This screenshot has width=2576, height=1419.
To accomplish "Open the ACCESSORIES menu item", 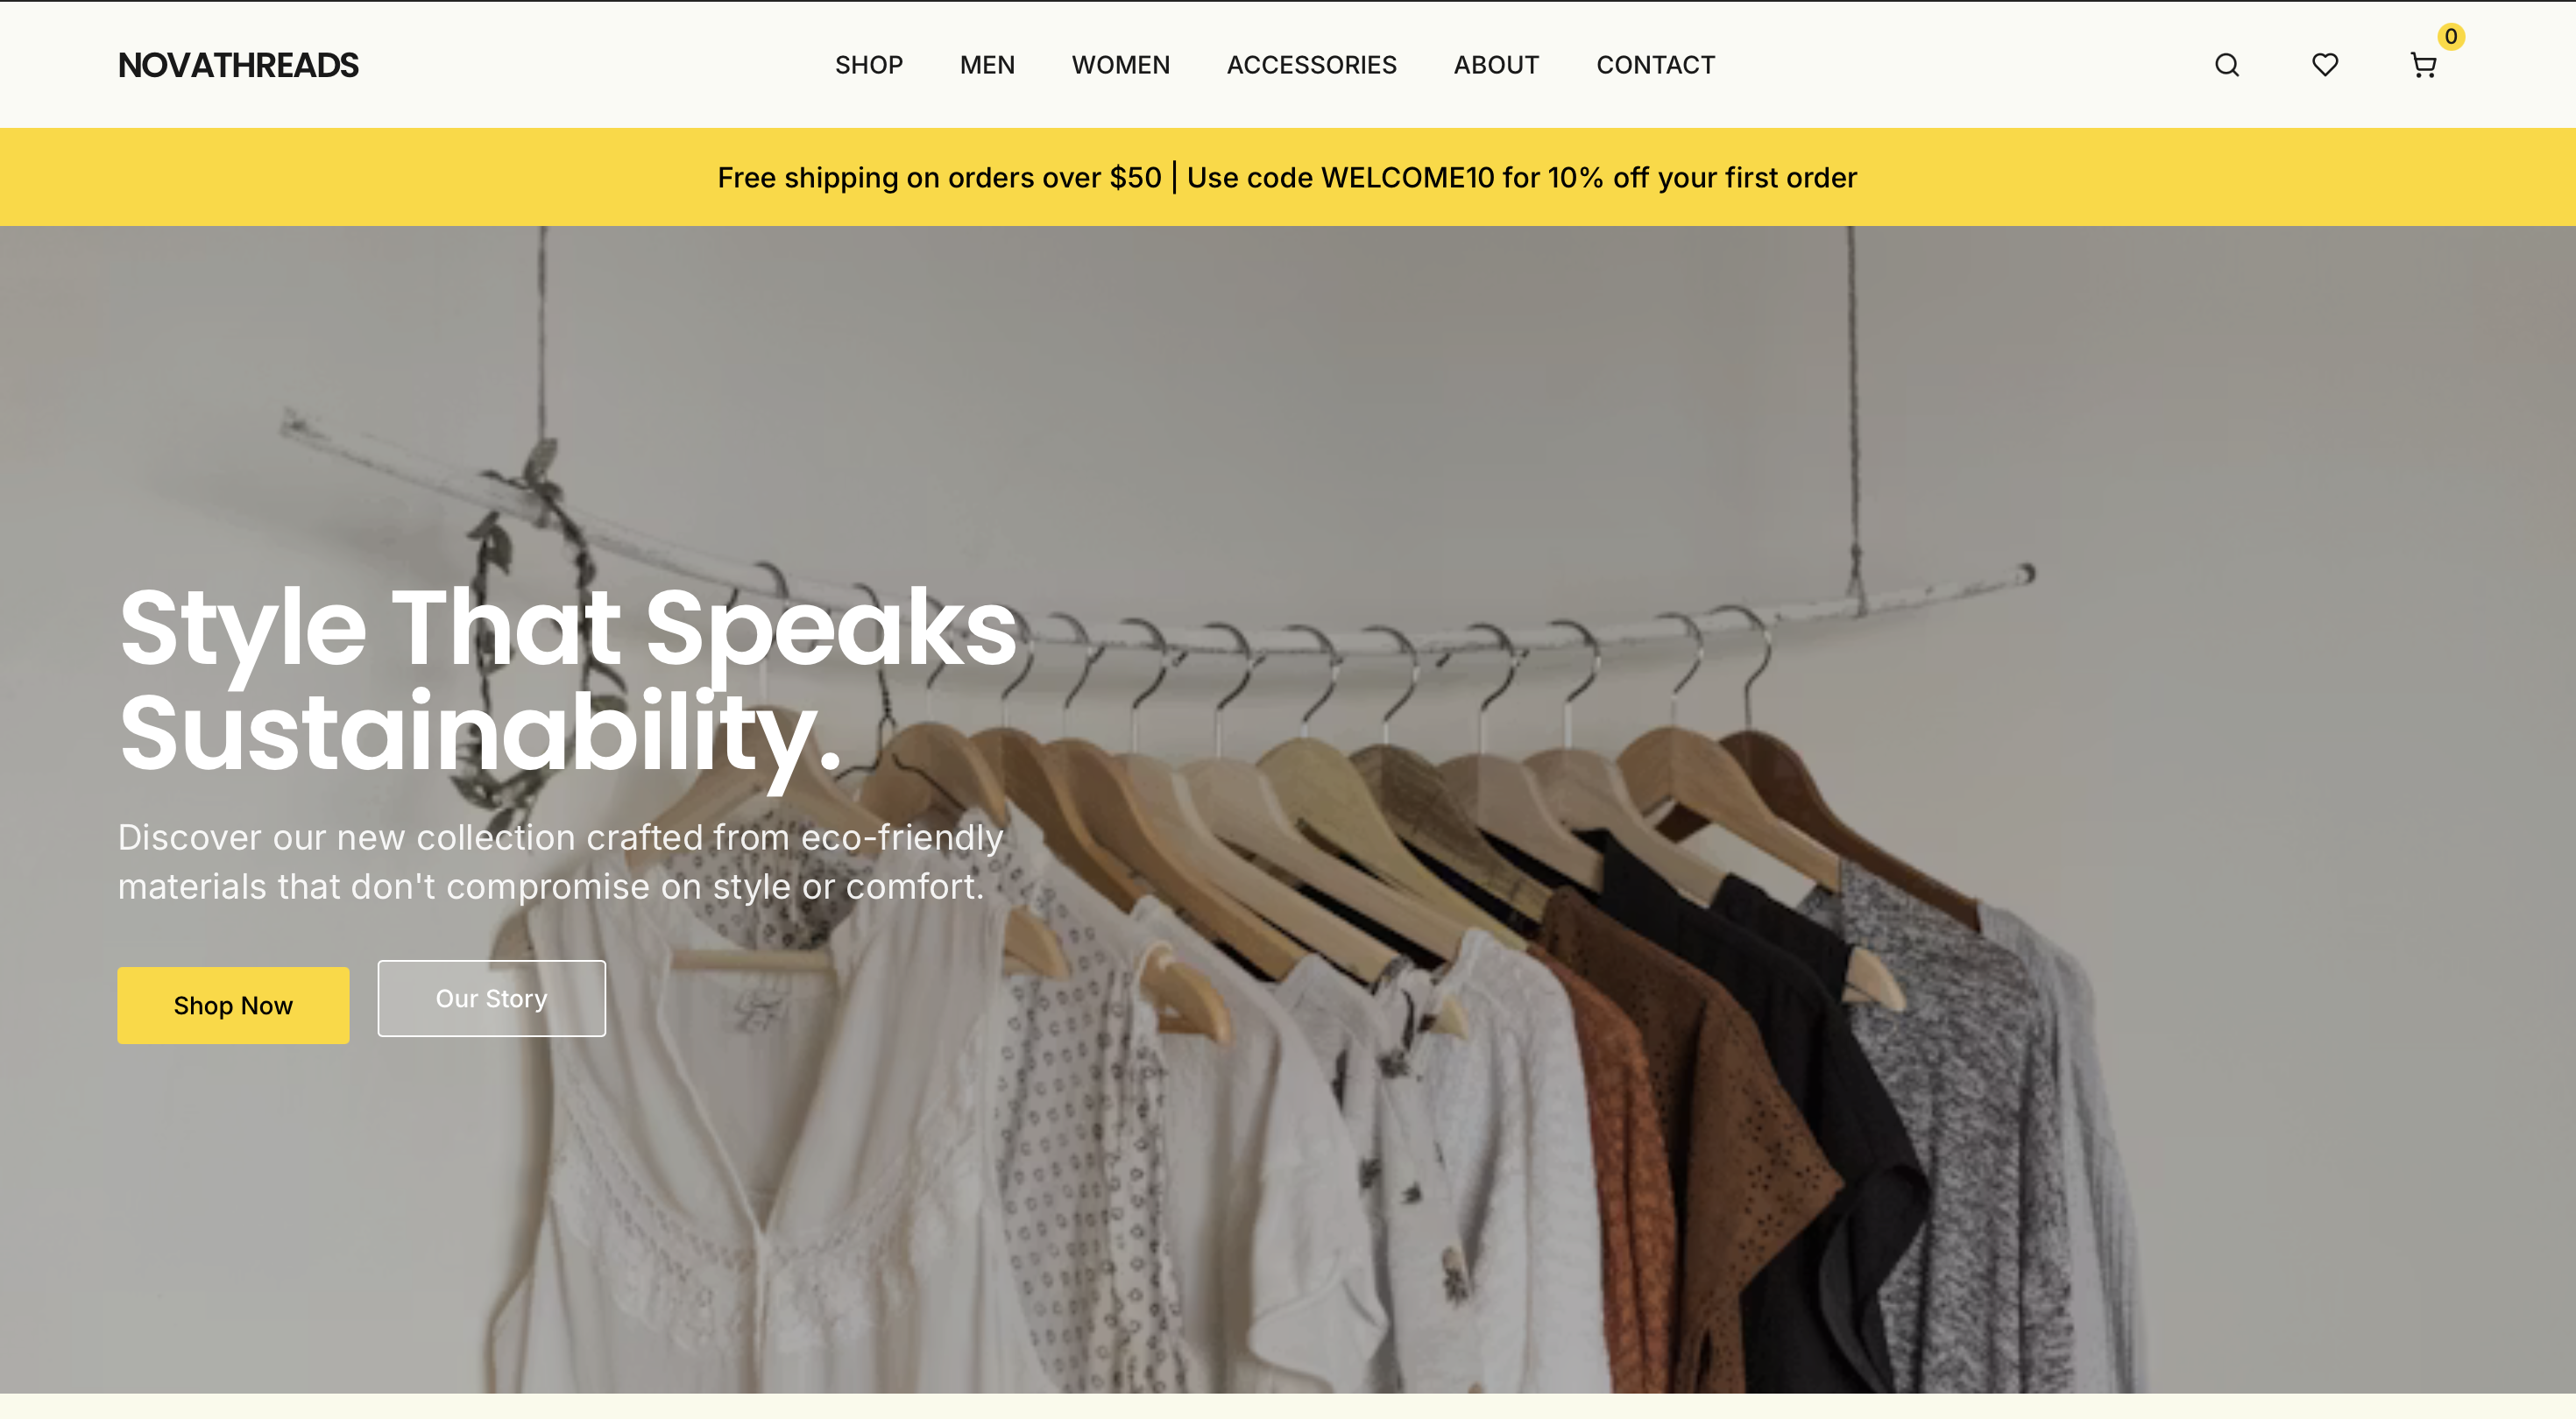I will point(1312,65).
